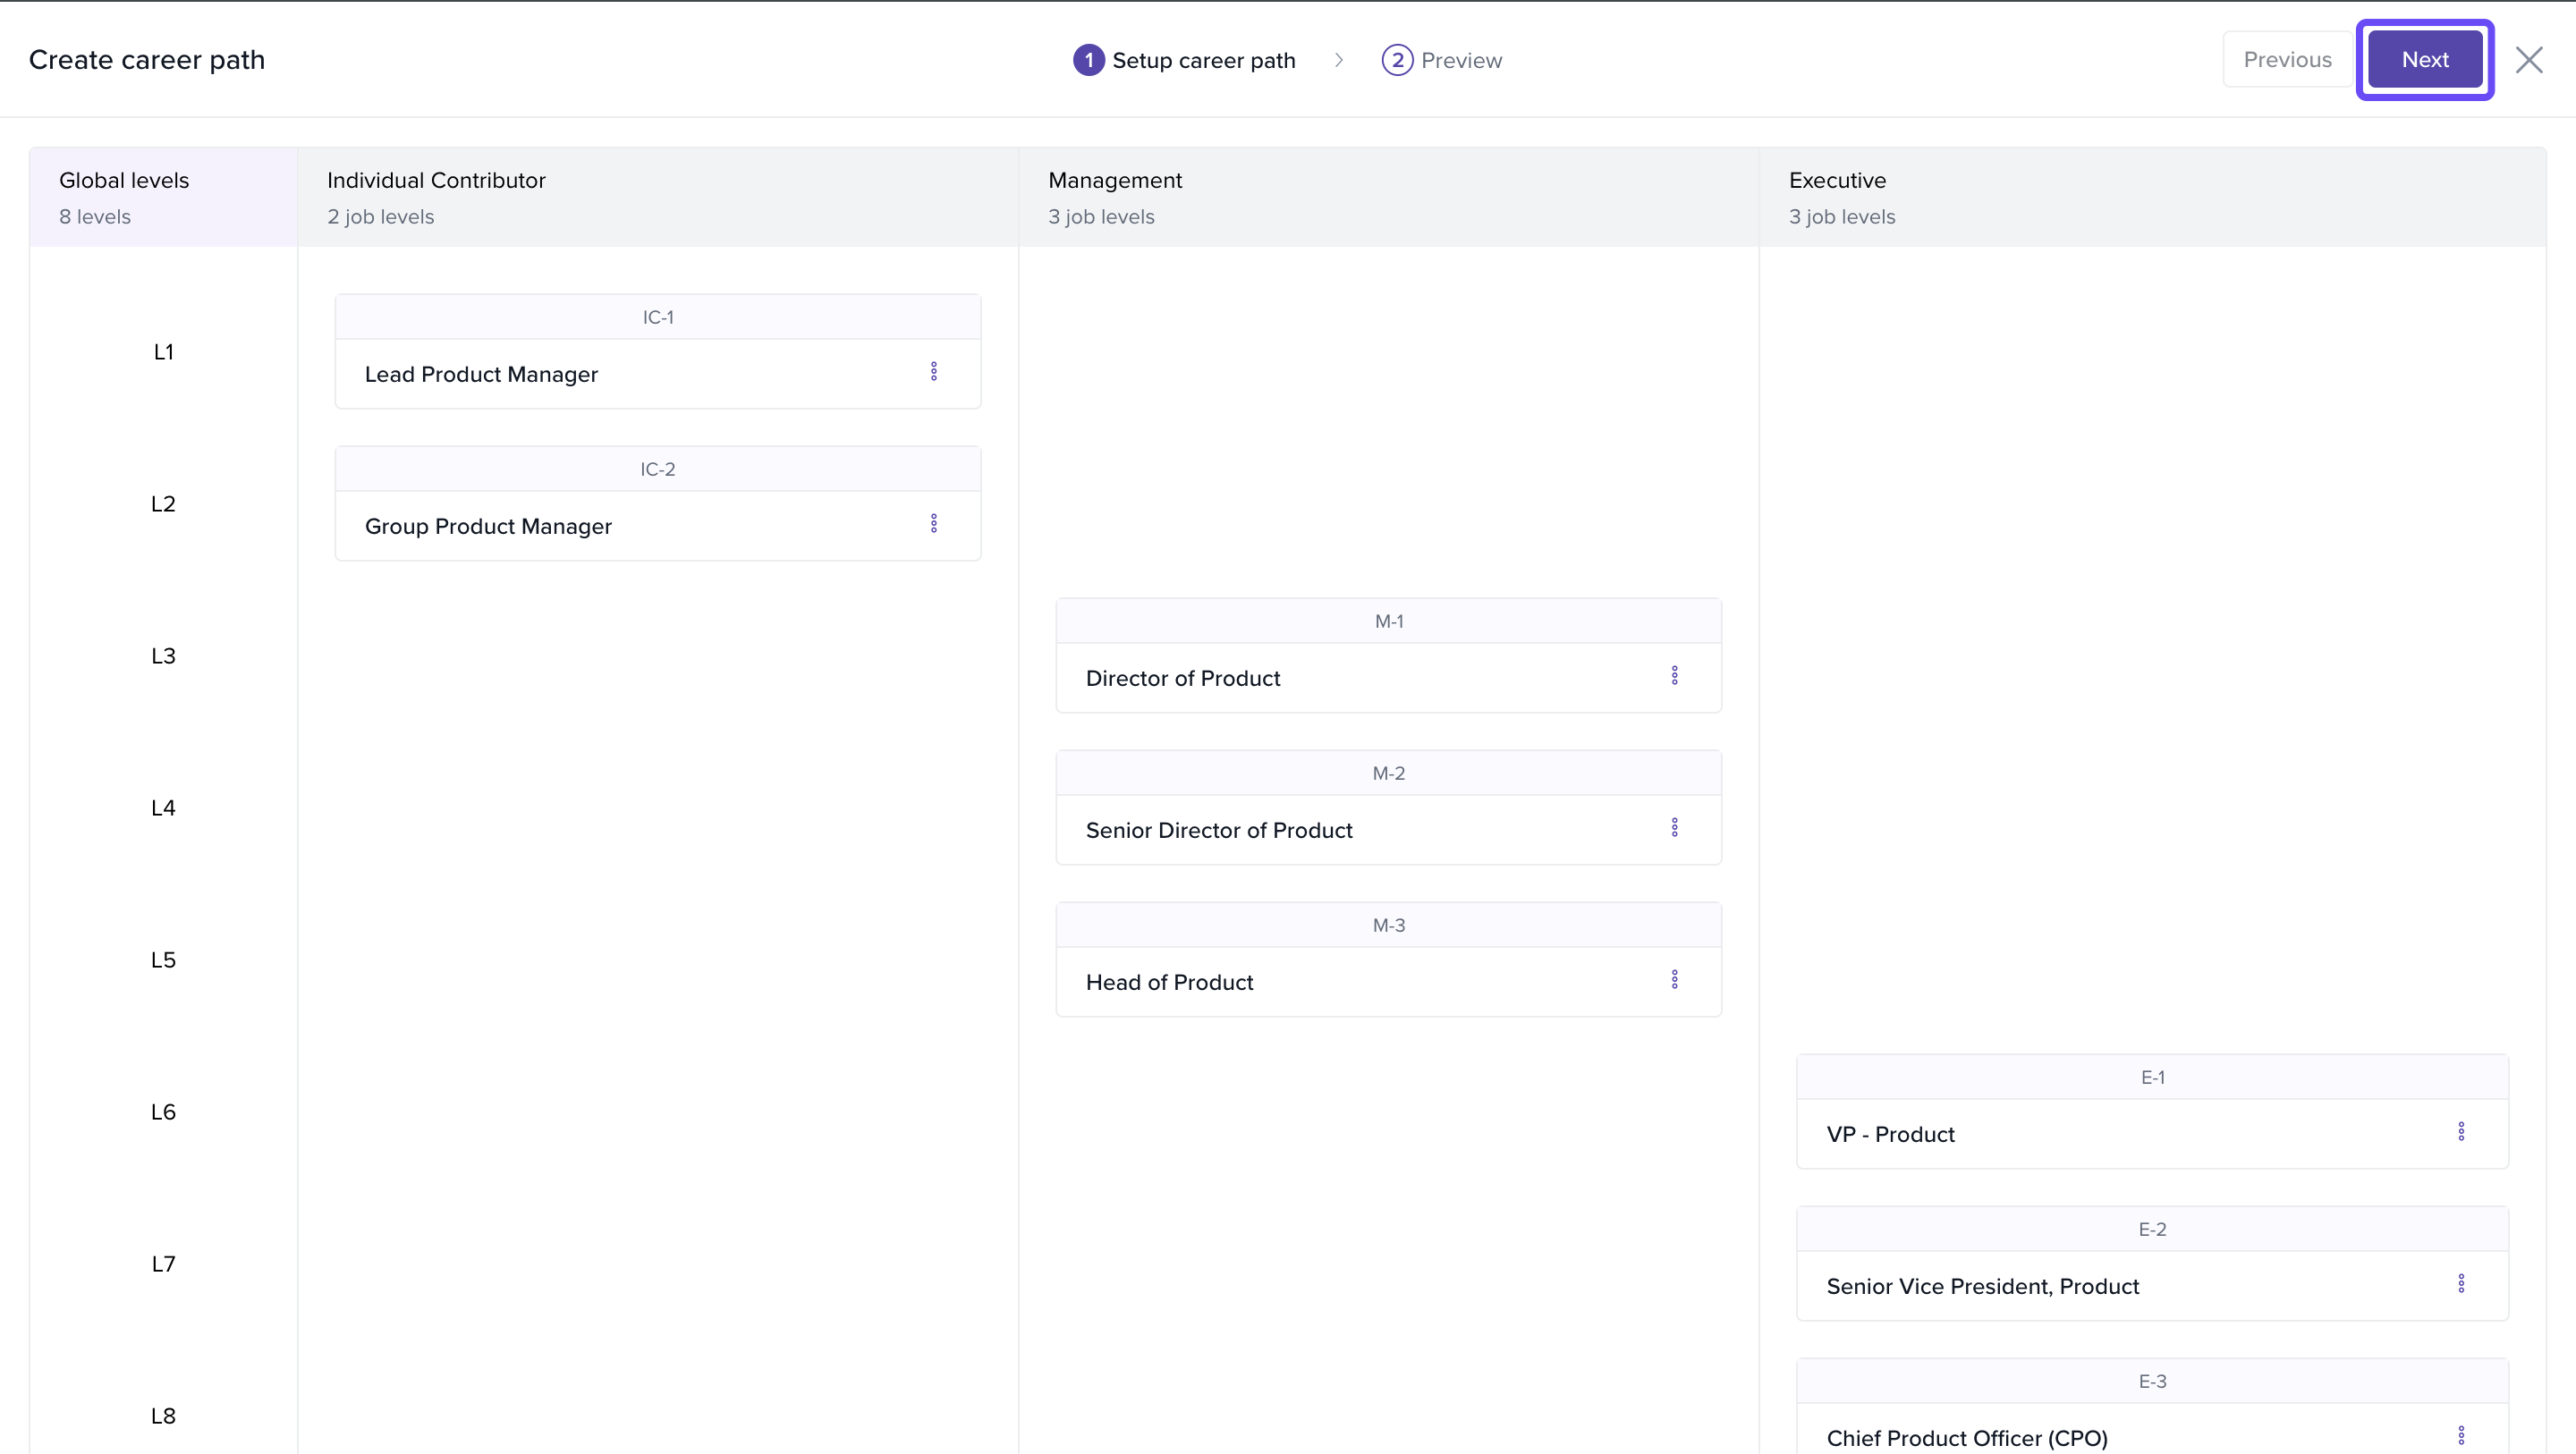Open options menu for VP - Product
This screenshot has height=1454, width=2576.
tap(2461, 1132)
